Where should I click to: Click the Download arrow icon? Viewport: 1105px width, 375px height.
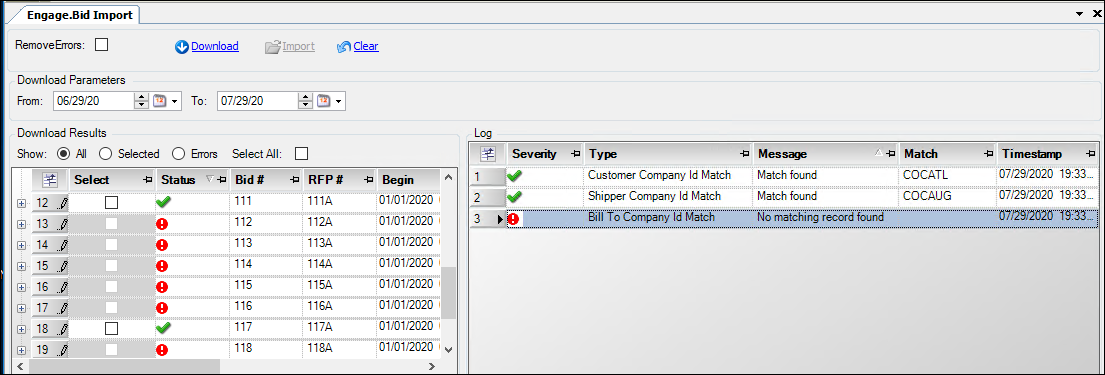182,47
